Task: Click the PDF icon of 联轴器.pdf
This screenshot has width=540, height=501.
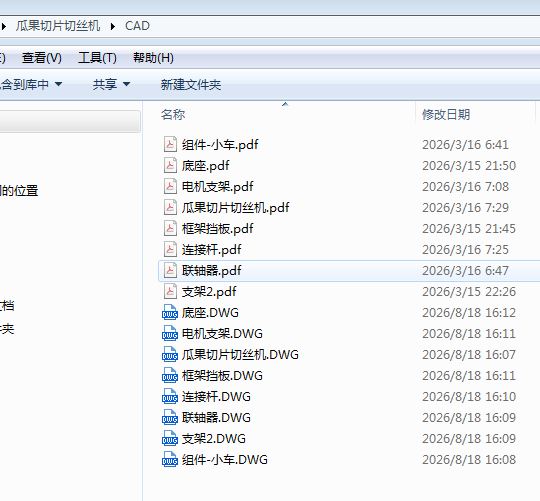Action: click(x=170, y=271)
